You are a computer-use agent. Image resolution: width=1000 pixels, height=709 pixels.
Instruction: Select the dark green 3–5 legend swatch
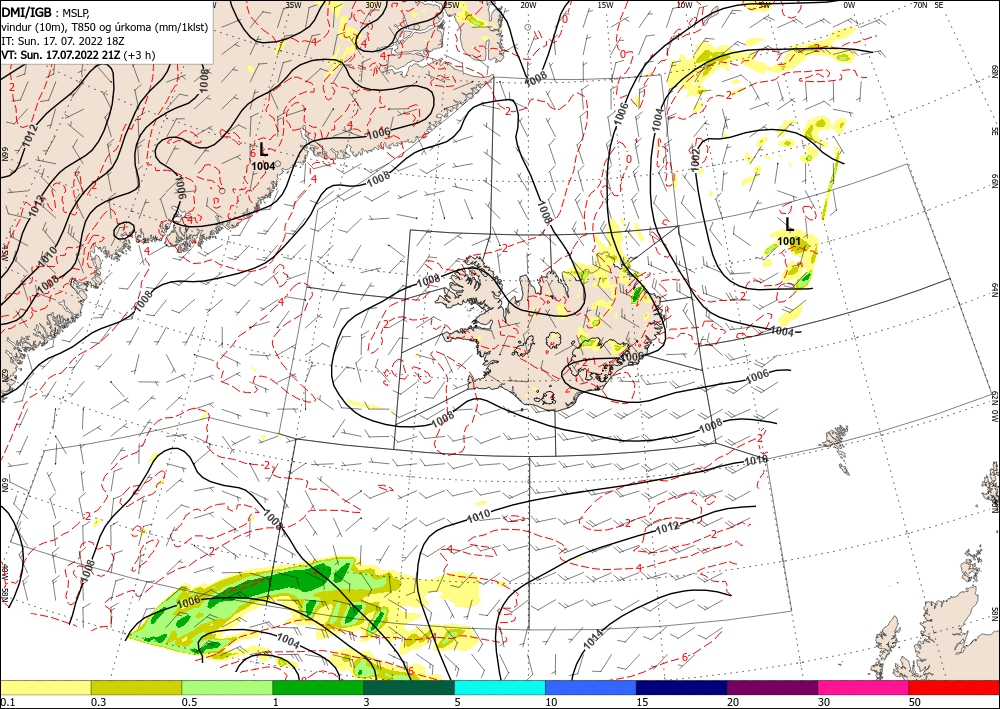(x=409, y=687)
